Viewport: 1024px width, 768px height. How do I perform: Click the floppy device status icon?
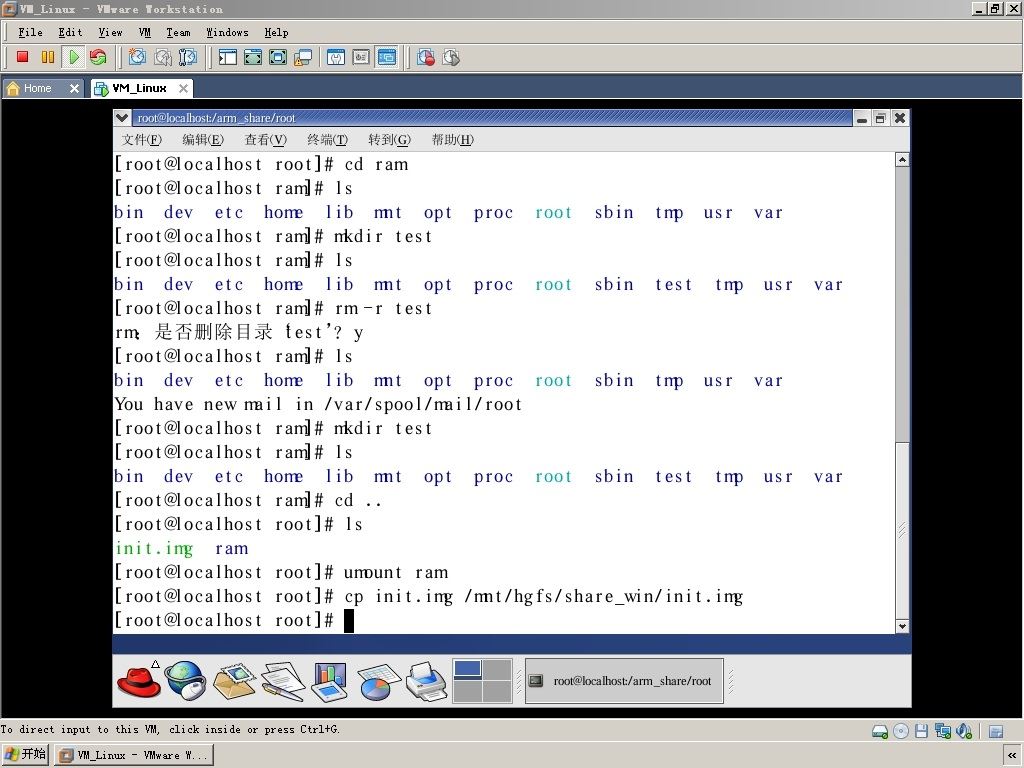(x=921, y=731)
